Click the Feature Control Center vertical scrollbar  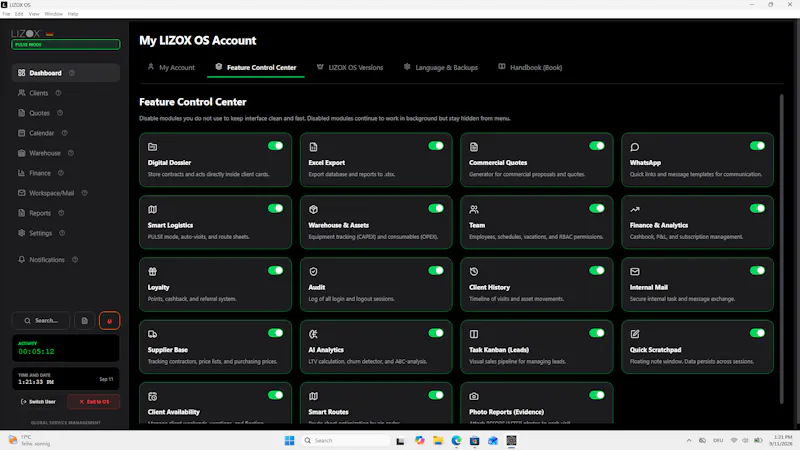point(781,250)
